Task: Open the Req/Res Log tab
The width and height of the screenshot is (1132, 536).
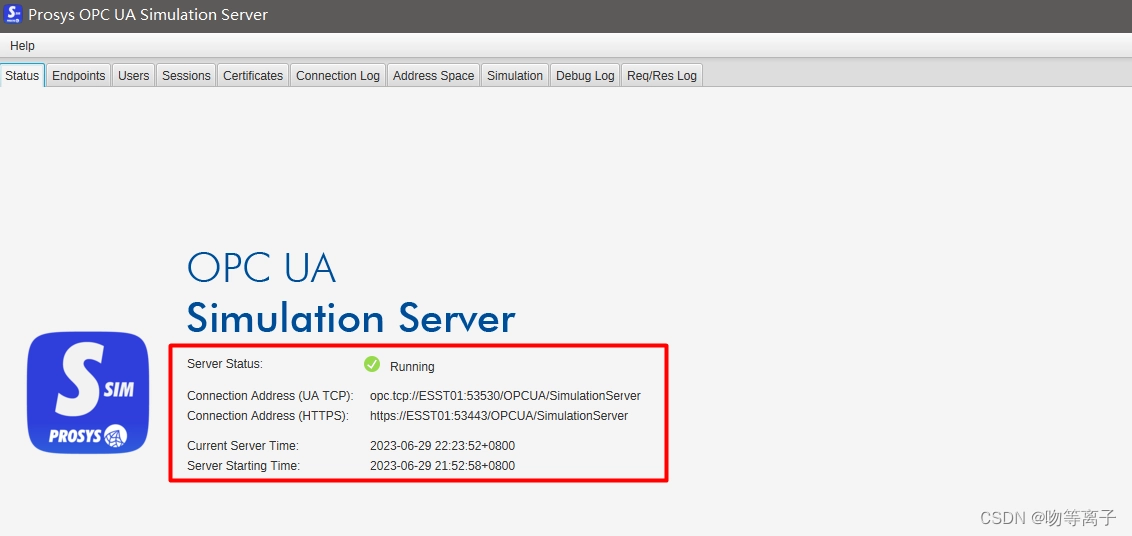Action: (662, 76)
